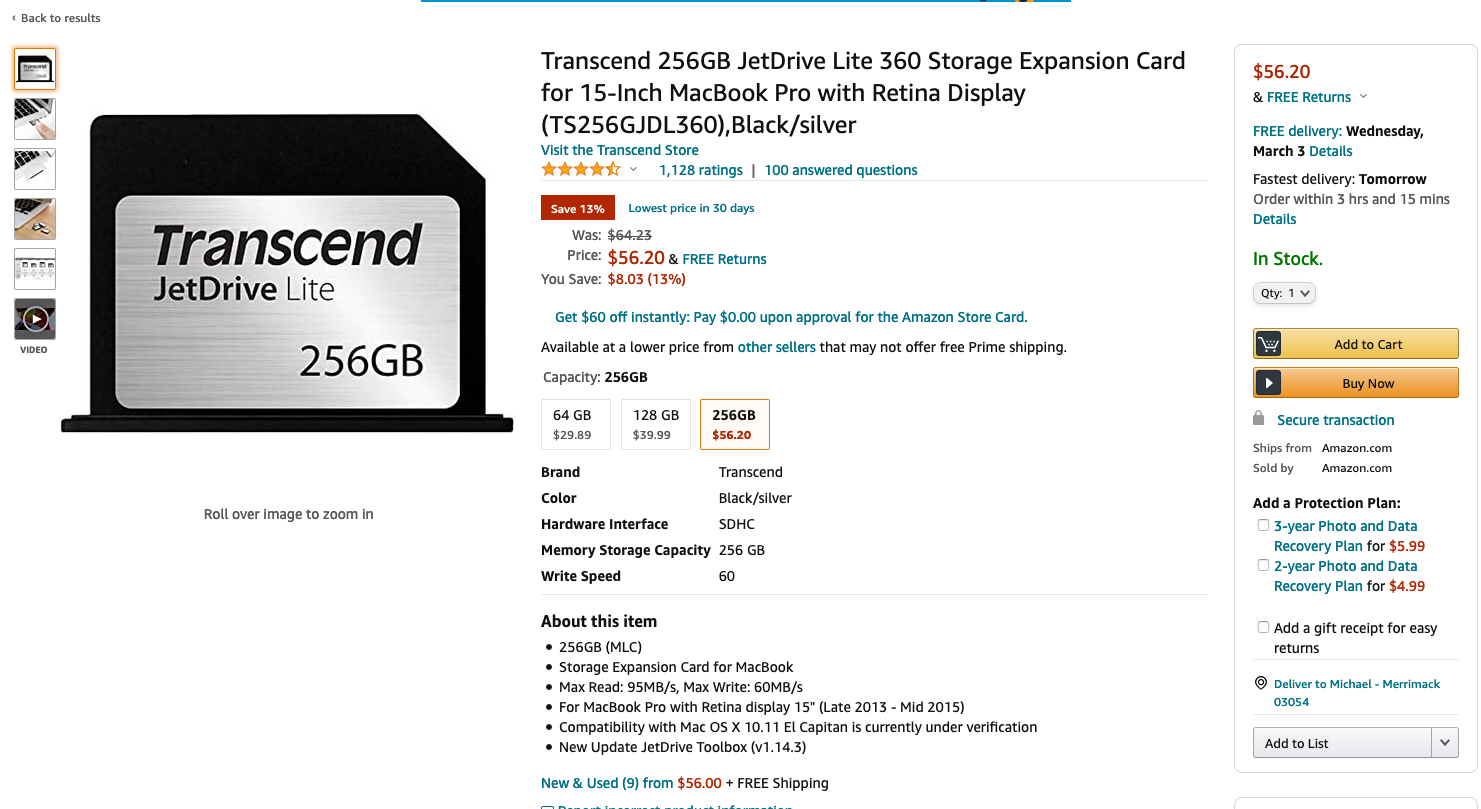Select the first product image thumbnail
This screenshot has width=1481, height=809.
(x=35, y=69)
